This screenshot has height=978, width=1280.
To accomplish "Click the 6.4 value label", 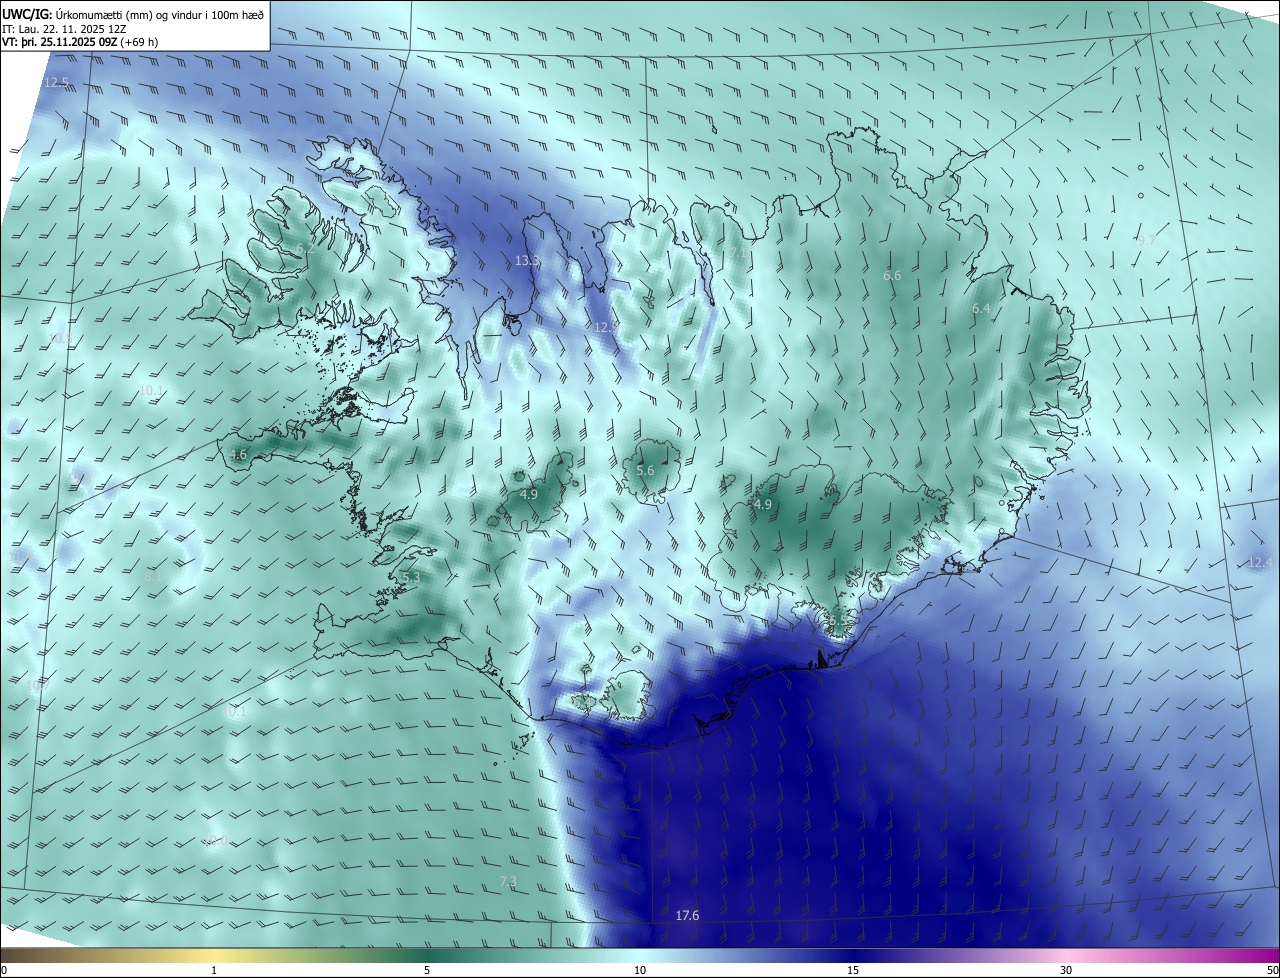I will point(981,309).
